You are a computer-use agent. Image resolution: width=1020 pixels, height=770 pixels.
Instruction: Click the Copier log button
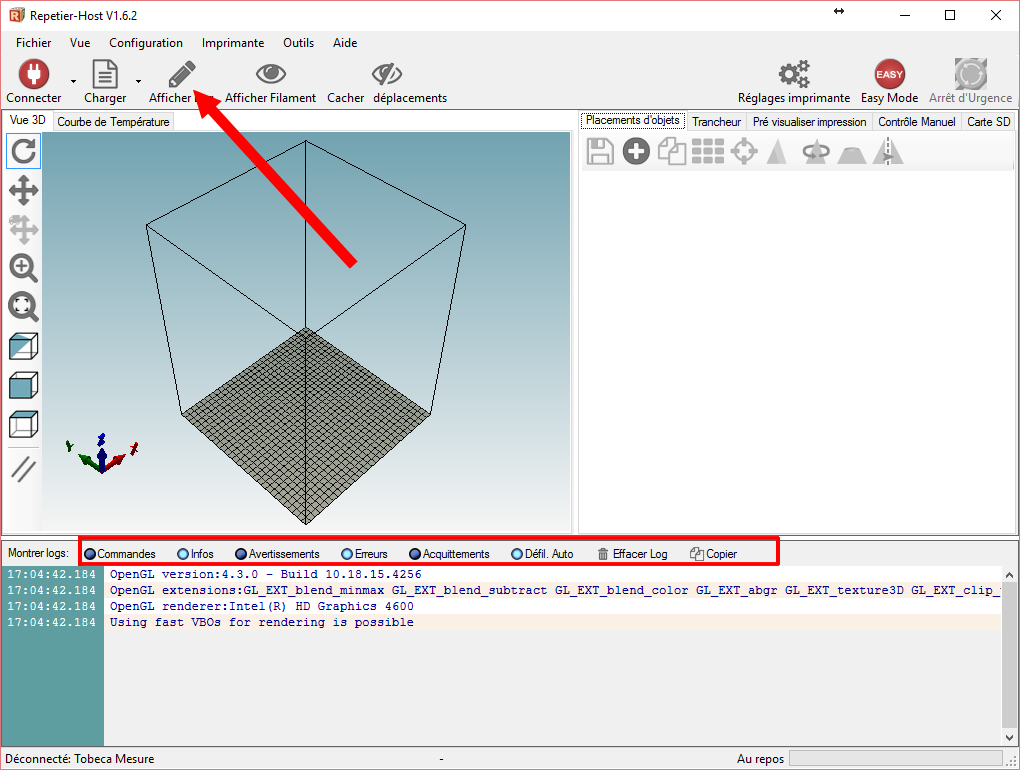713,554
